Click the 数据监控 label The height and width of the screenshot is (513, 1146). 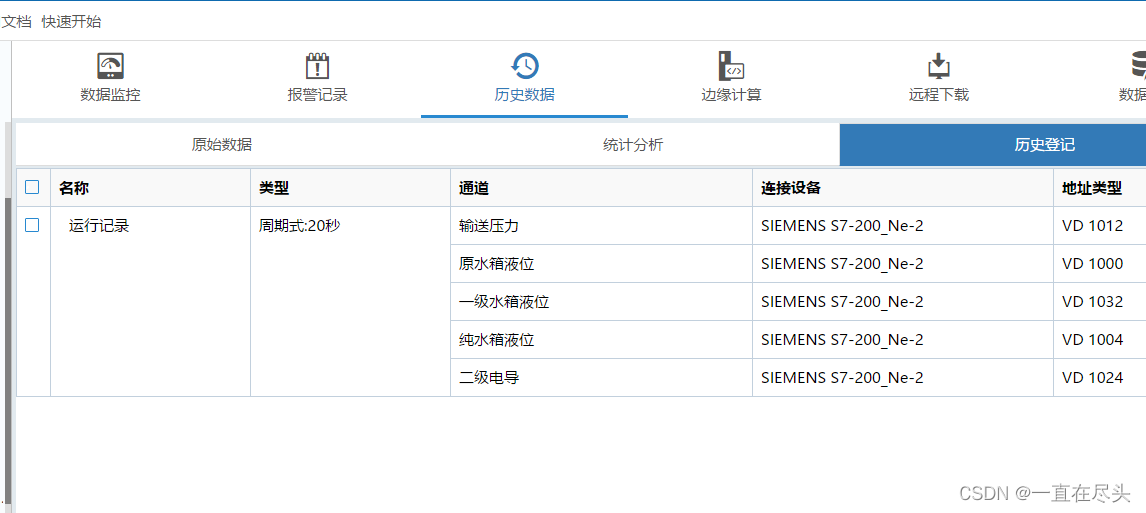click(110, 95)
